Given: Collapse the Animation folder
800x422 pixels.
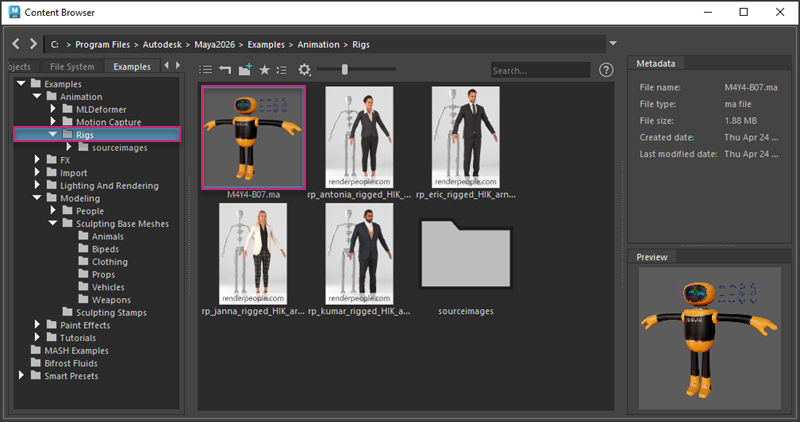Looking at the screenshot, I should coord(37,96).
